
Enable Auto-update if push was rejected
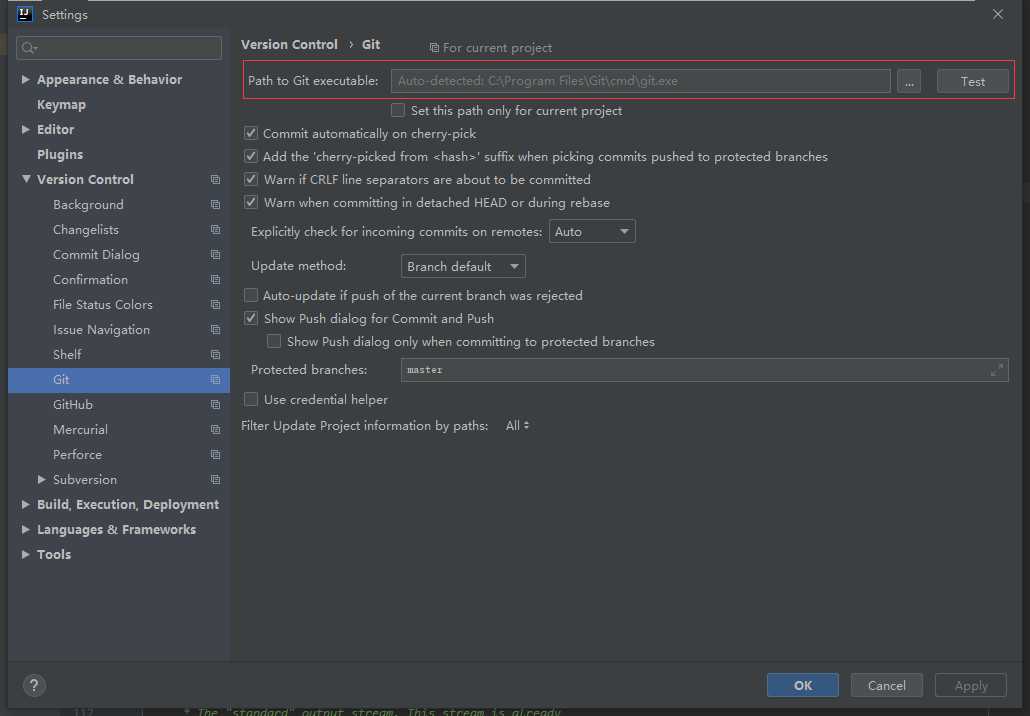pos(251,296)
